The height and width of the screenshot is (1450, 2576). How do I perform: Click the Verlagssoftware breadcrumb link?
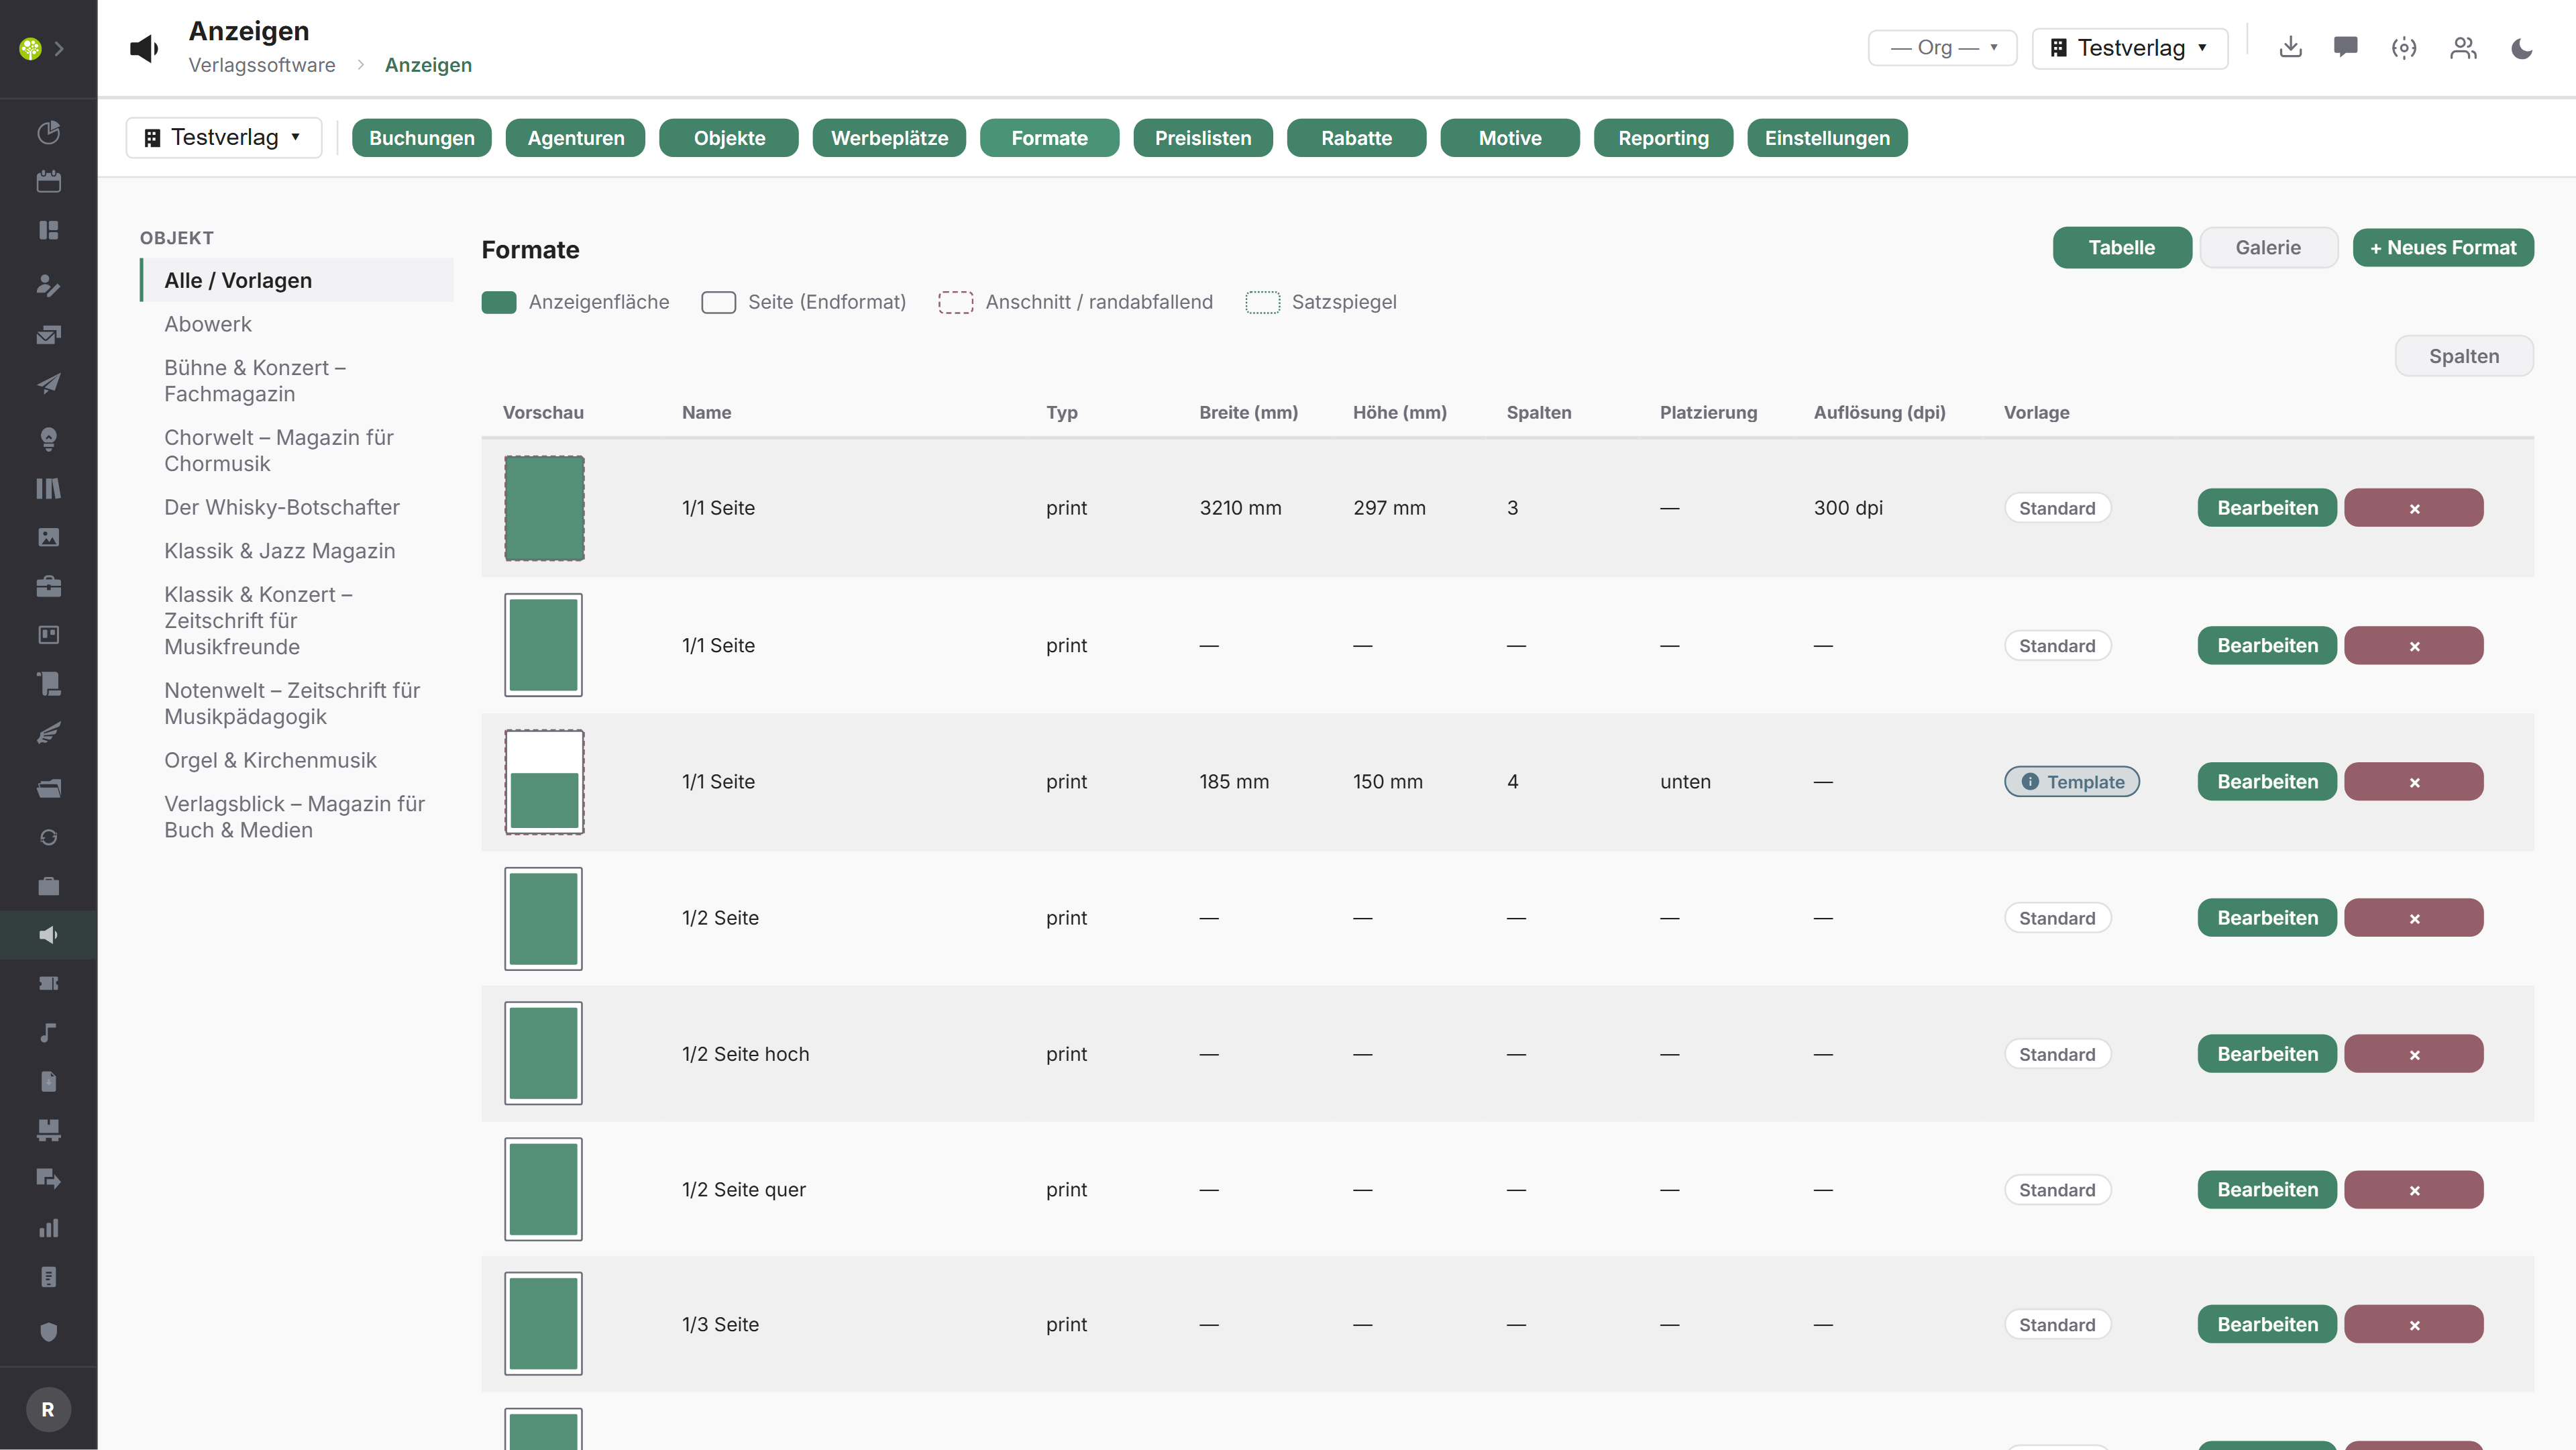[262, 65]
